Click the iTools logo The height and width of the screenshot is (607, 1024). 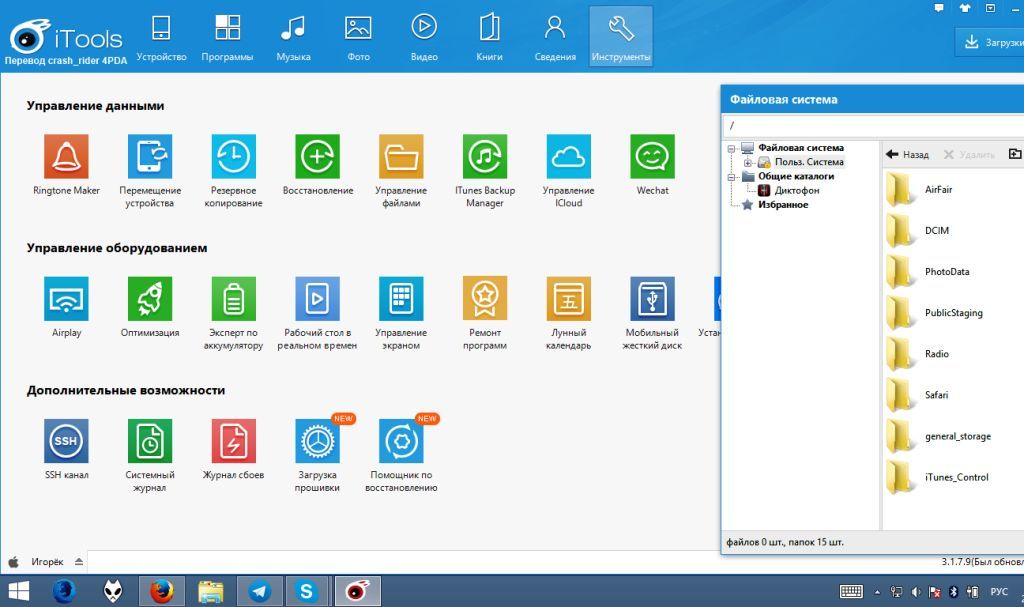point(65,37)
